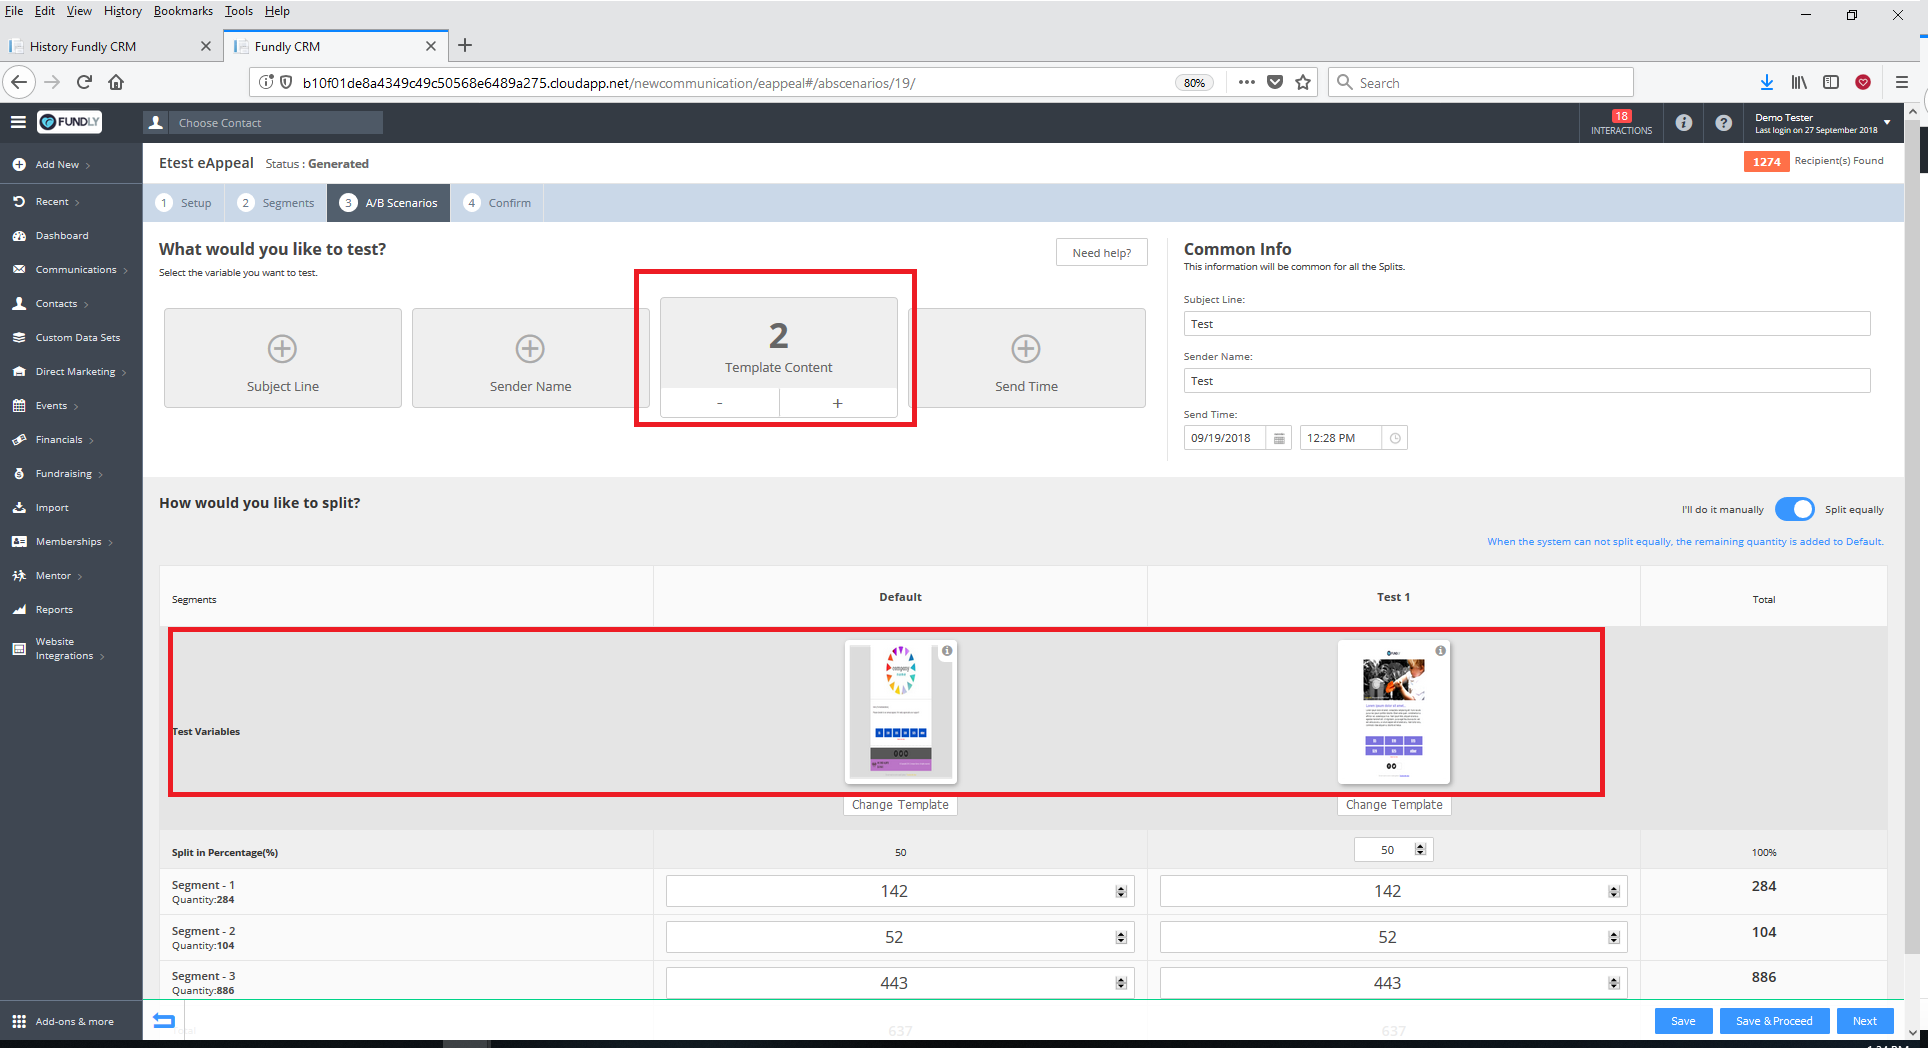
Task: Expand the Fundraising sidebar section
Action: [64, 474]
